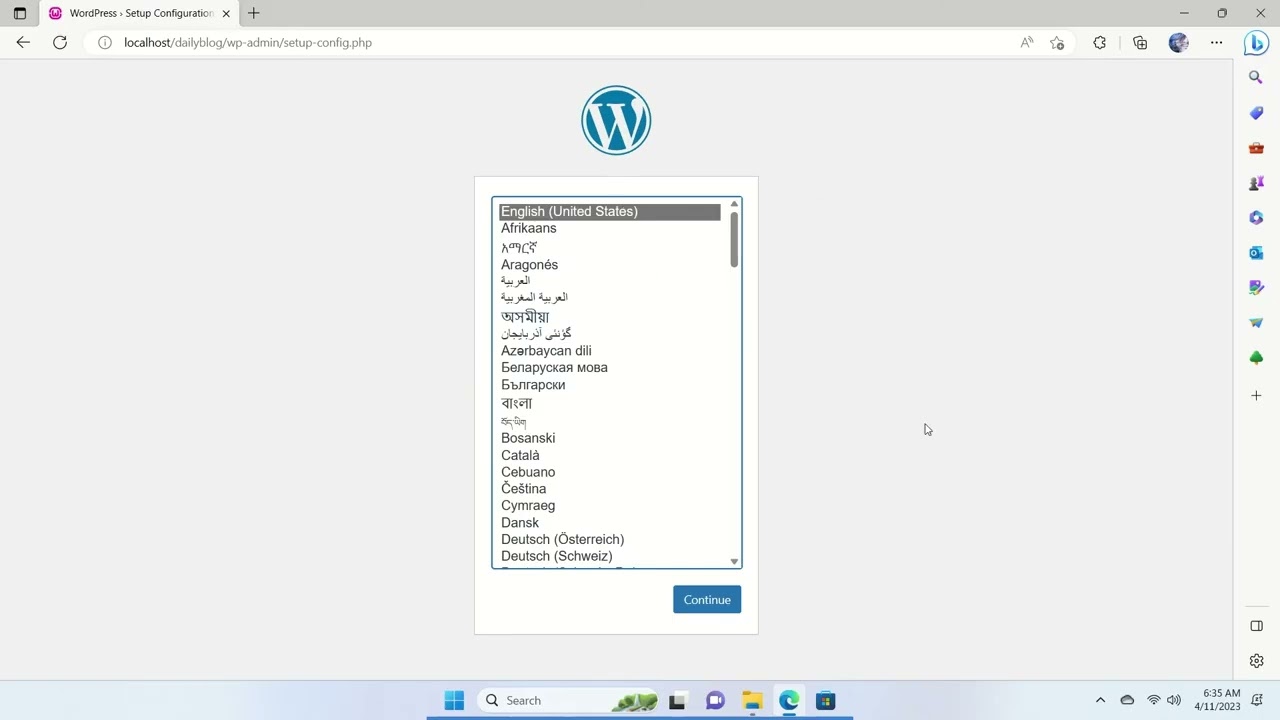Select Azərbaycan dili language option
This screenshot has width=1280, height=720.
(x=610, y=351)
